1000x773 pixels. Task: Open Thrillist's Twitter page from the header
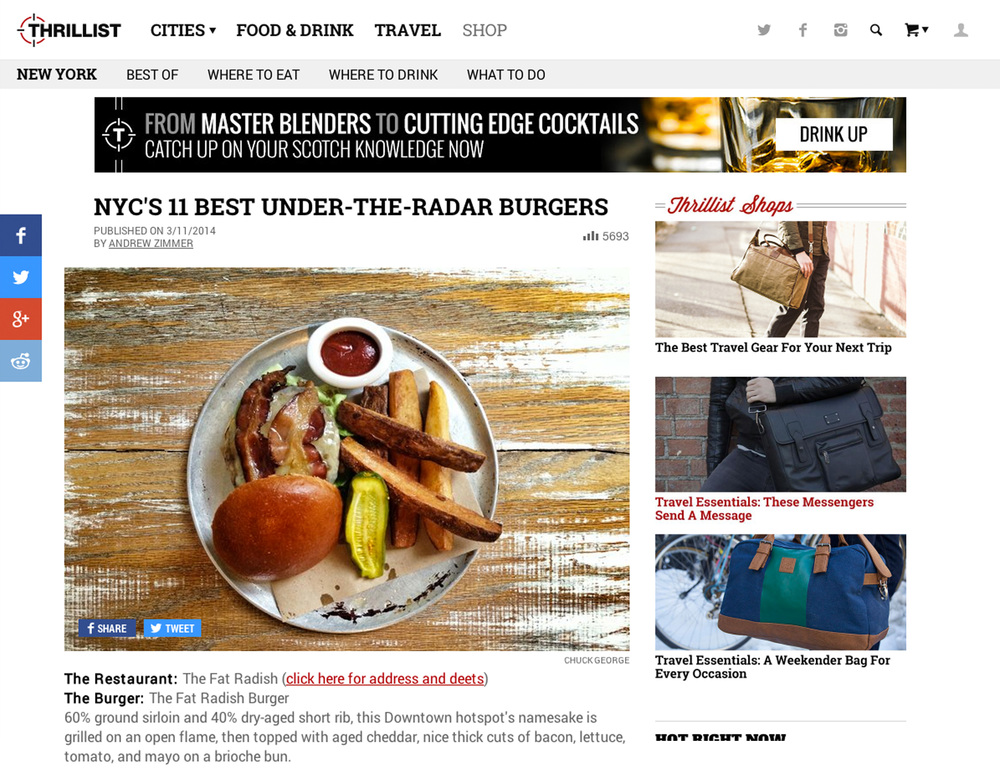tap(764, 30)
